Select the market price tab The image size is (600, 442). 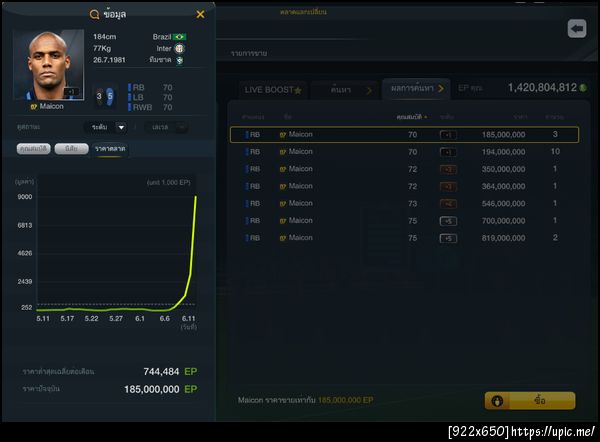point(110,149)
